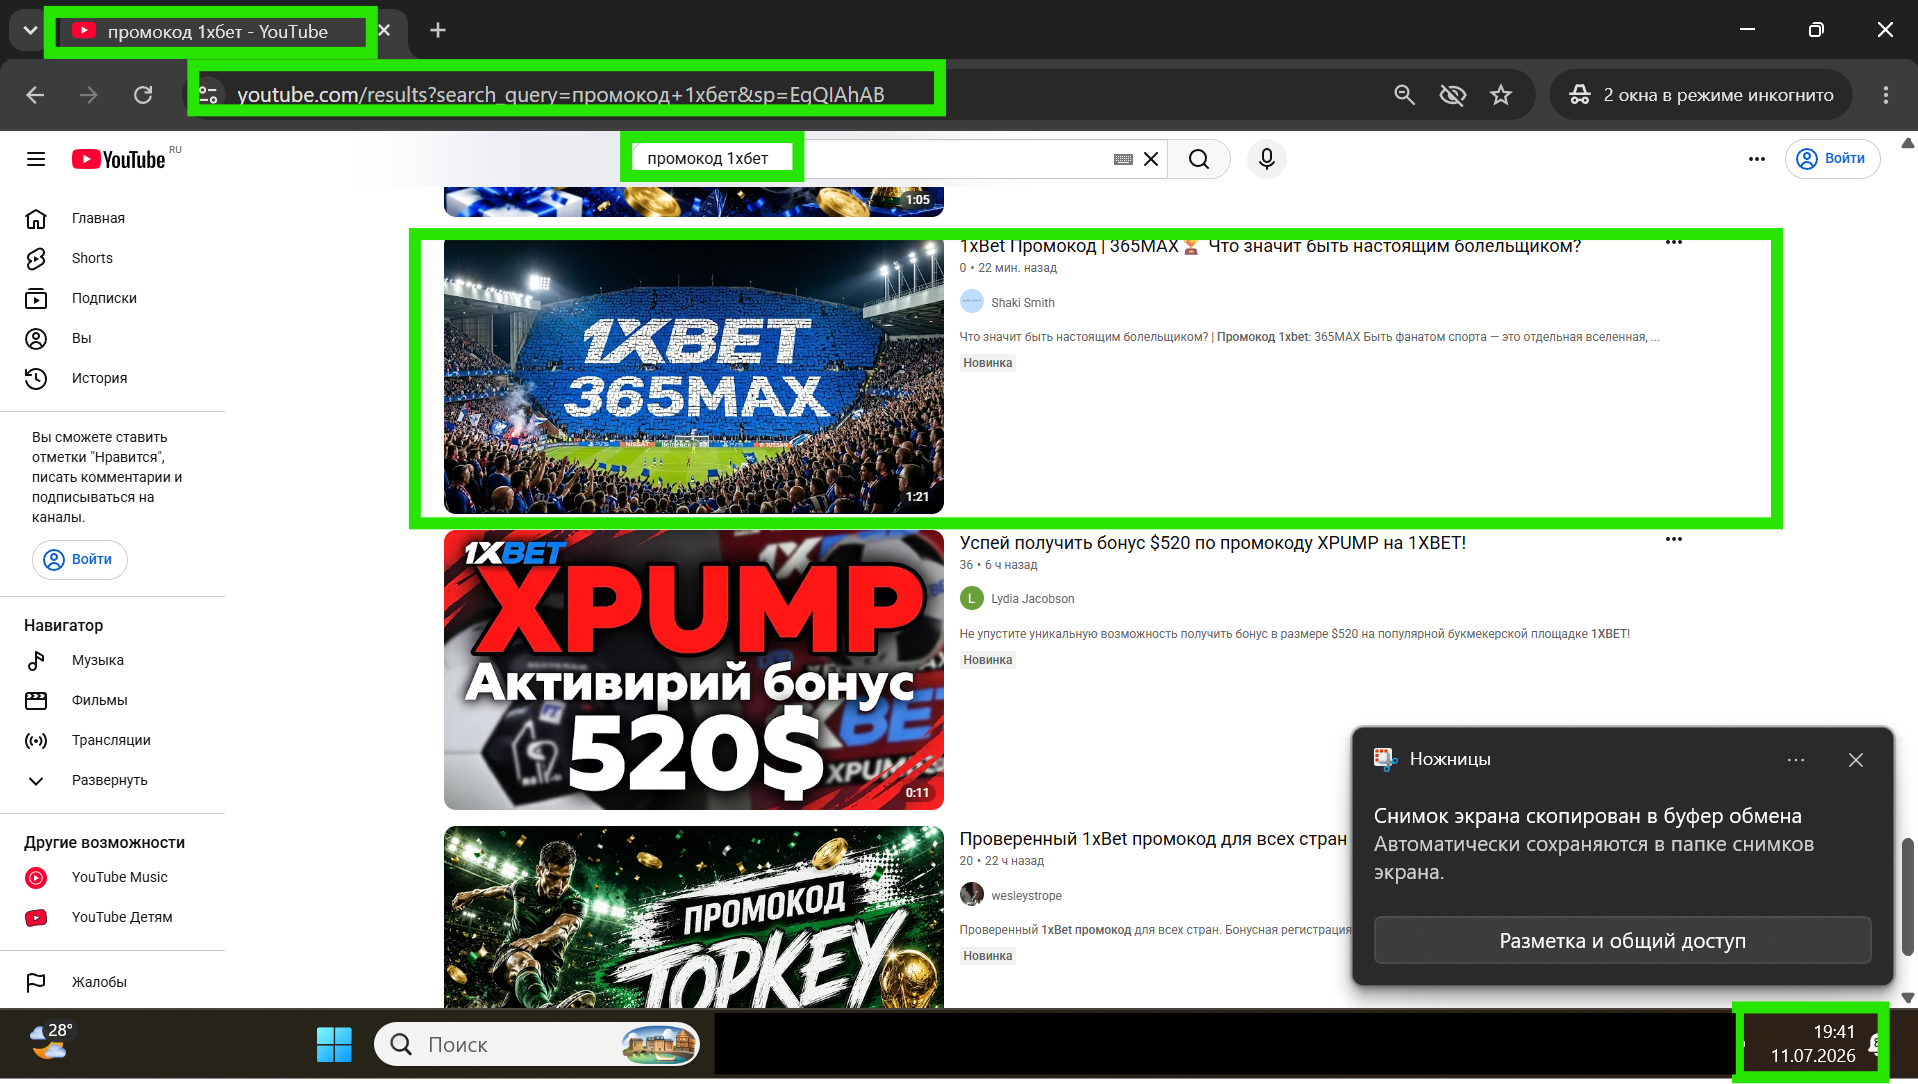
Task: Clear the search query with X
Action: tap(1151, 159)
